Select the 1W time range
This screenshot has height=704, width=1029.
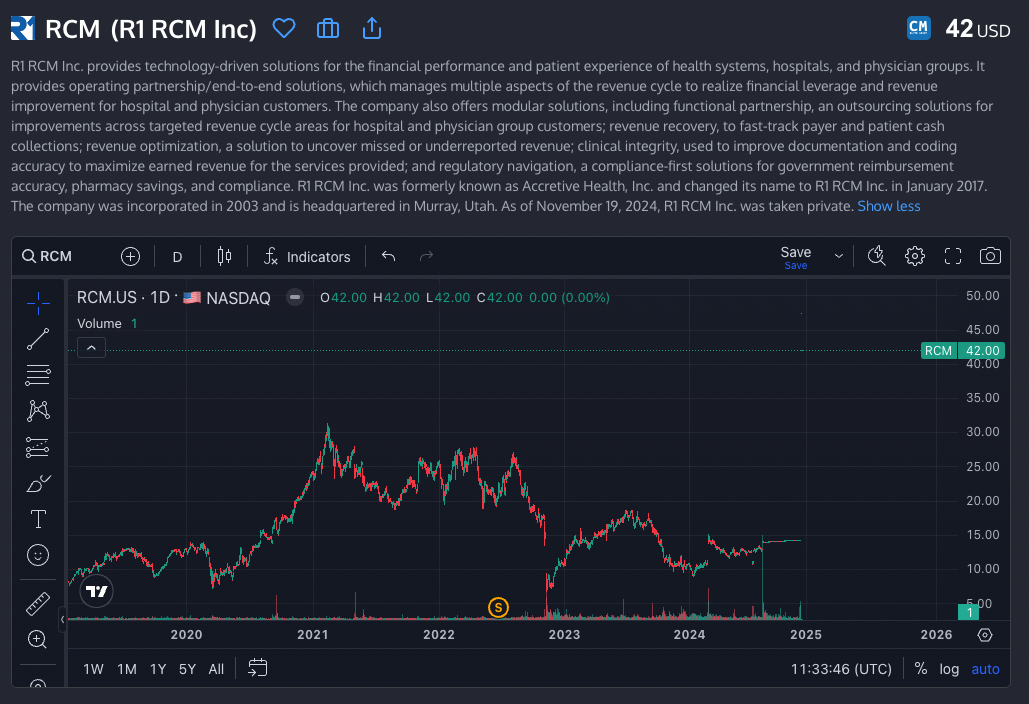coord(93,669)
